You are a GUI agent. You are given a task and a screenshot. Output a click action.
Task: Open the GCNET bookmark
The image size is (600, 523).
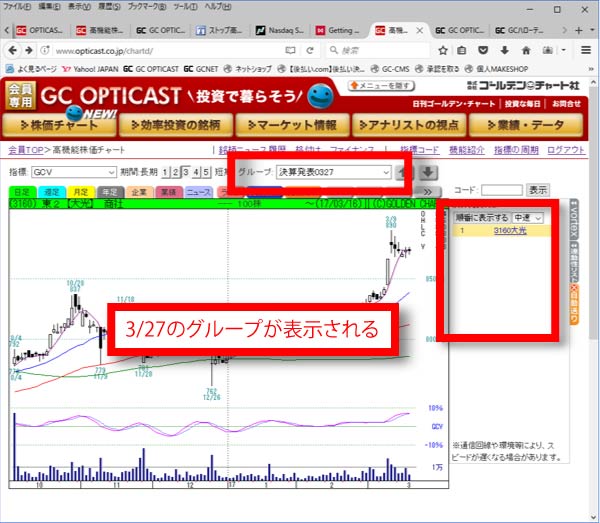pos(201,69)
